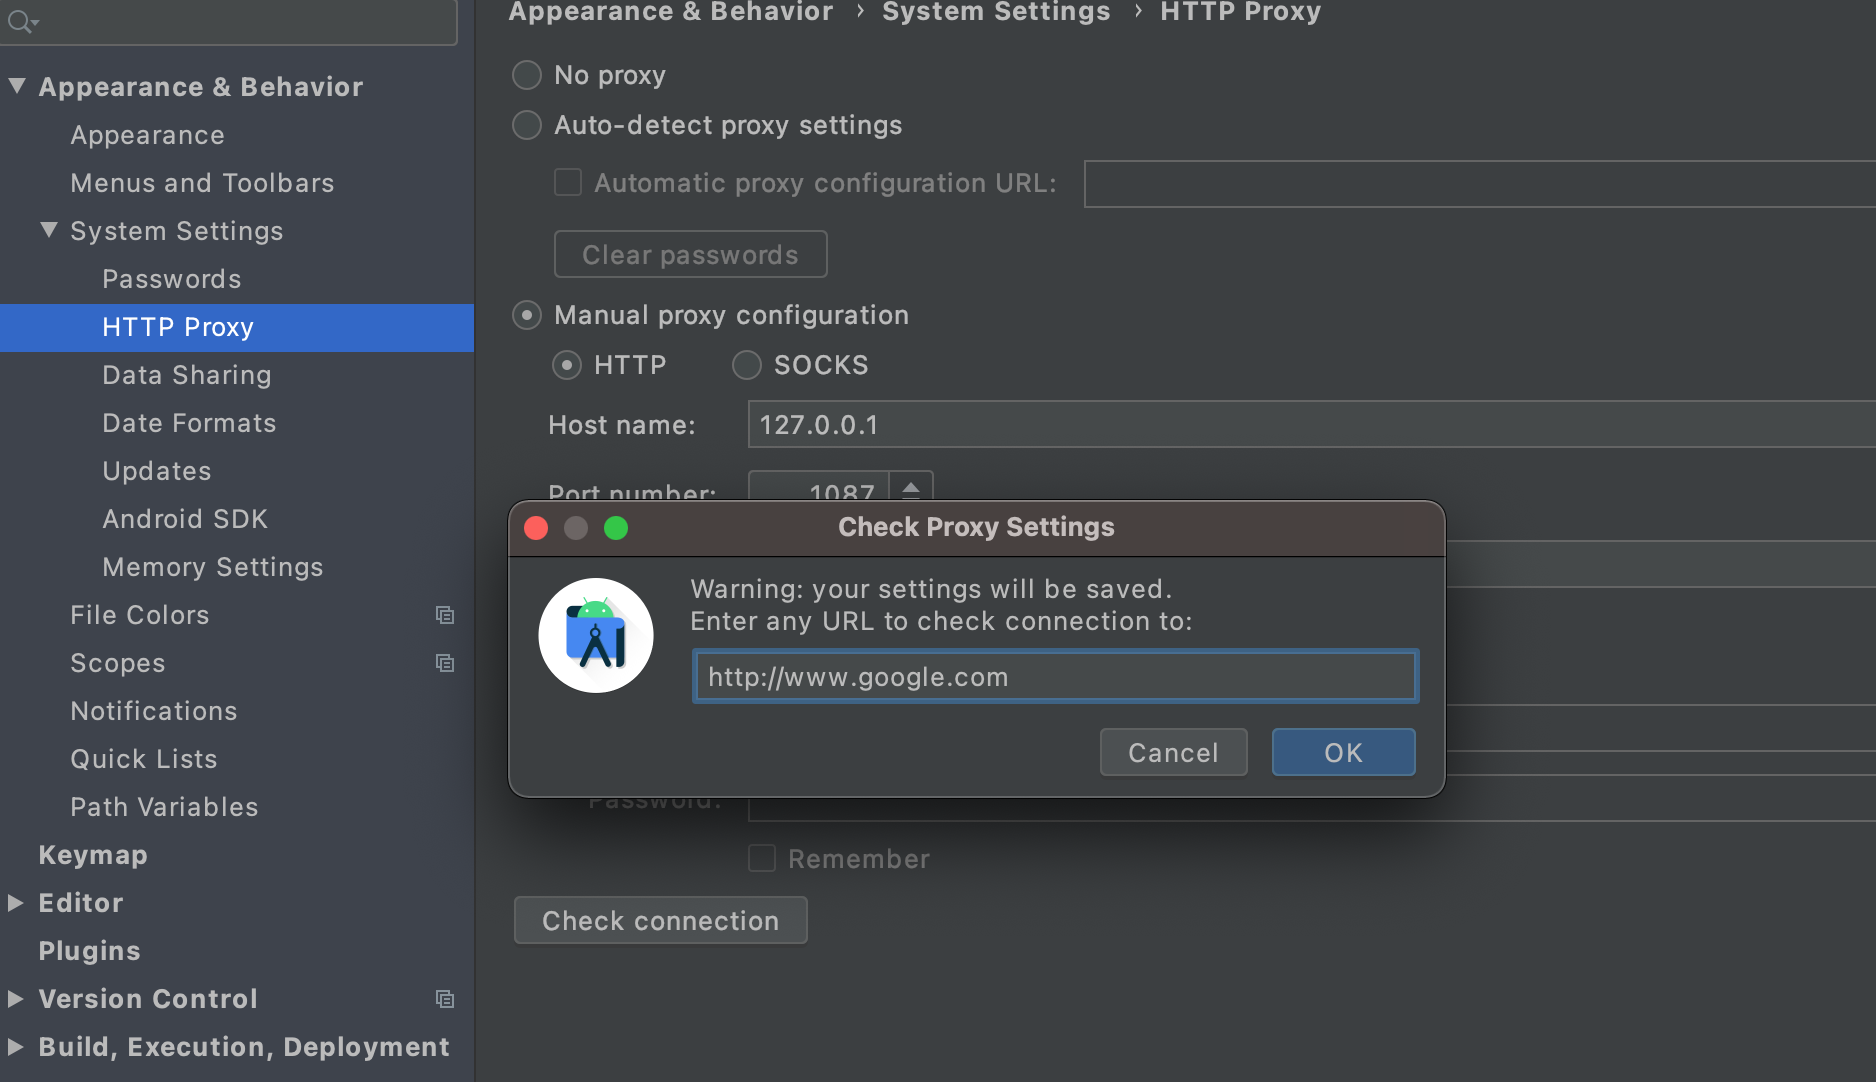Confirm with OK in proxy check dialog

click(1343, 752)
